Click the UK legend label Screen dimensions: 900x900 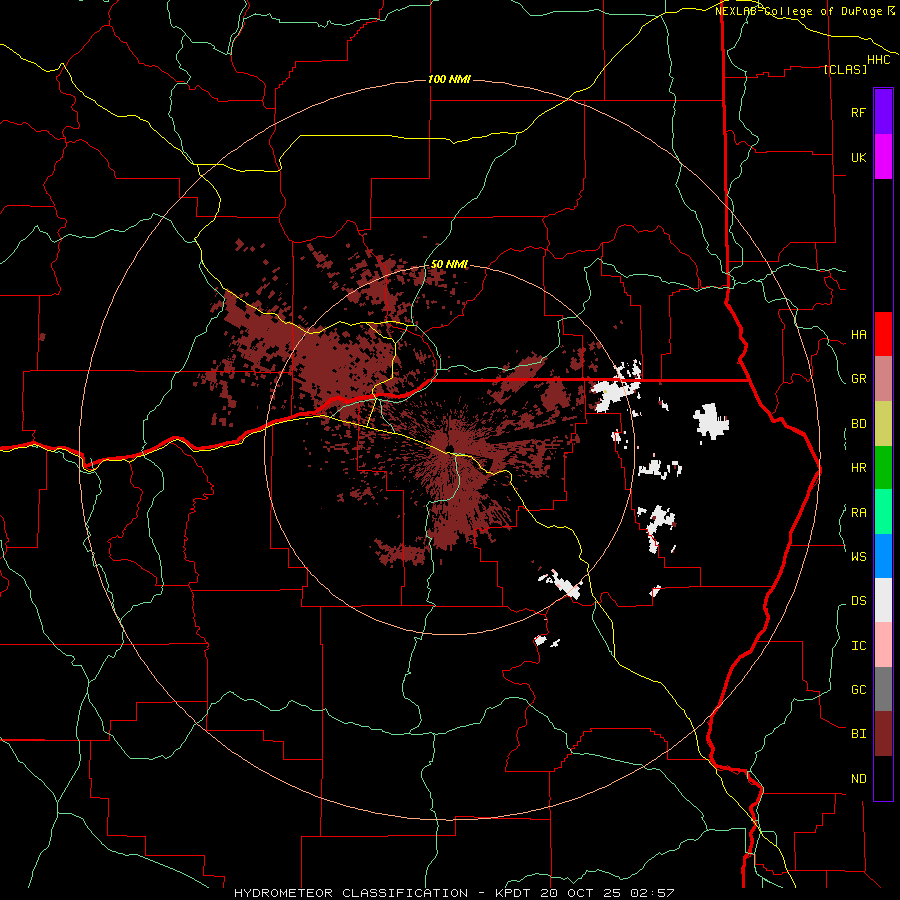[x=858, y=157]
